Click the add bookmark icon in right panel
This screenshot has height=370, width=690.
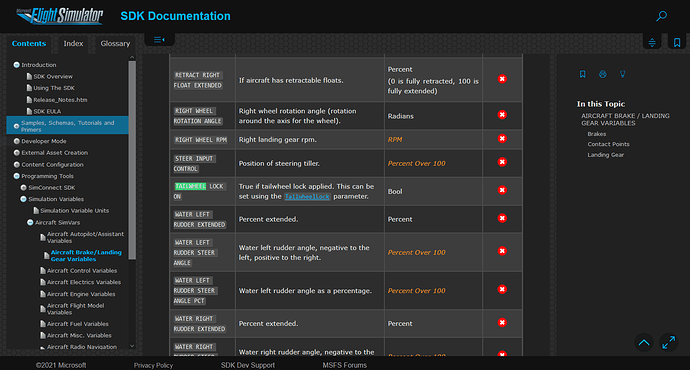click(x=582, y=74)
